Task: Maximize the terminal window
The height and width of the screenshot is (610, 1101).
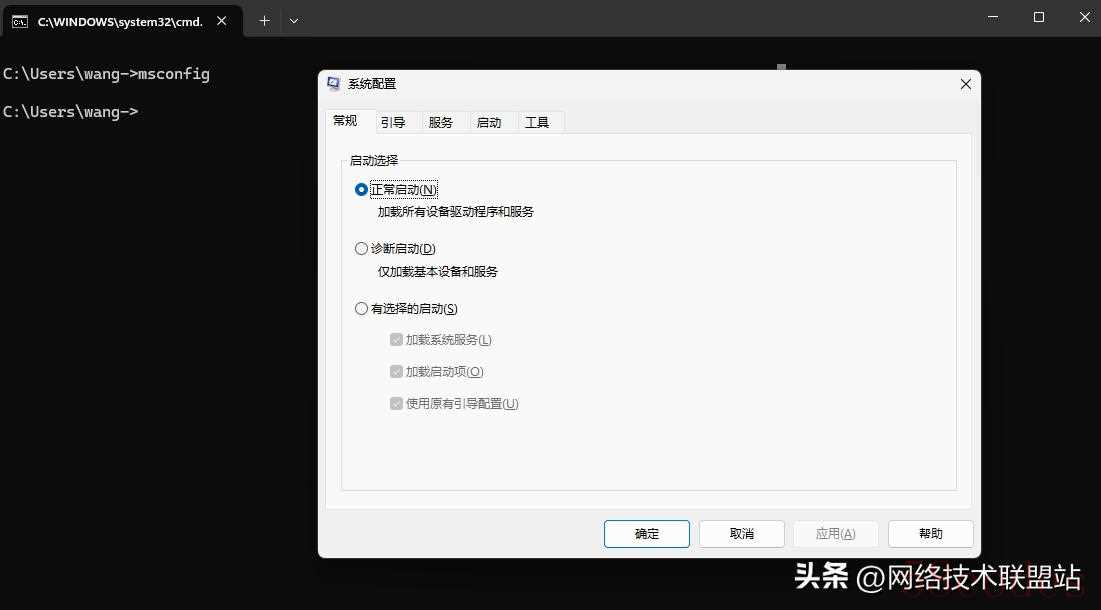Action: pos(1039,17)
